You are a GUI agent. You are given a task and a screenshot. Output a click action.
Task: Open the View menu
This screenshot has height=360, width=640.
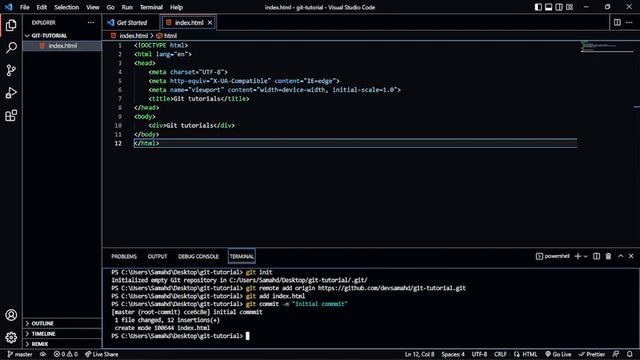93,7
